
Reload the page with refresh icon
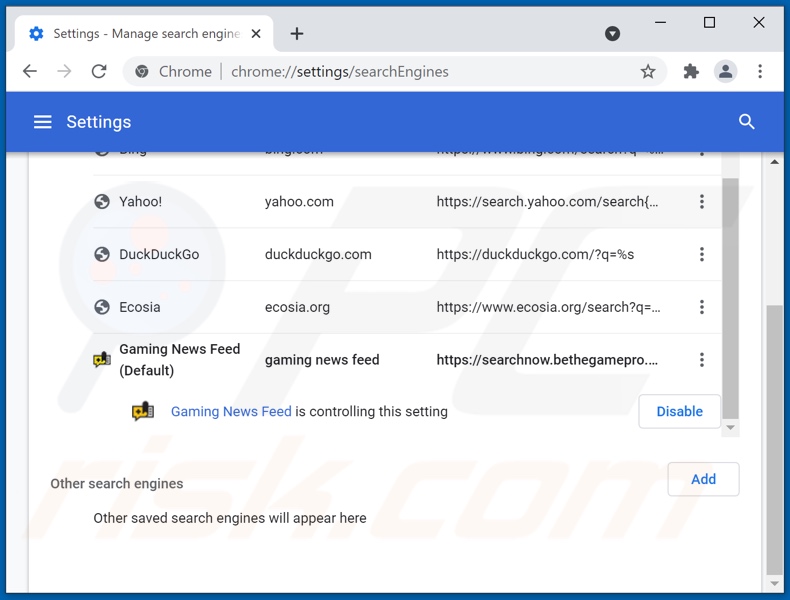tap(99, 72)
